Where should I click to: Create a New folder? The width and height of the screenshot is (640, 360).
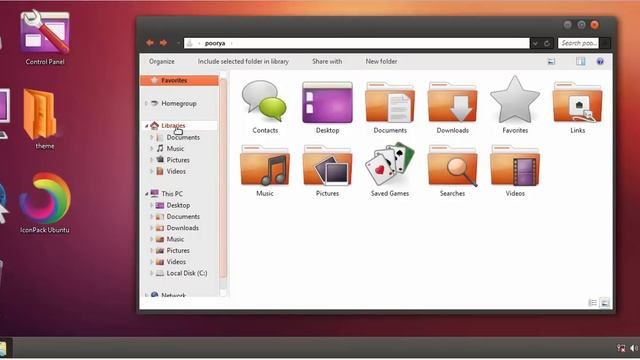(x=381, y=62)
